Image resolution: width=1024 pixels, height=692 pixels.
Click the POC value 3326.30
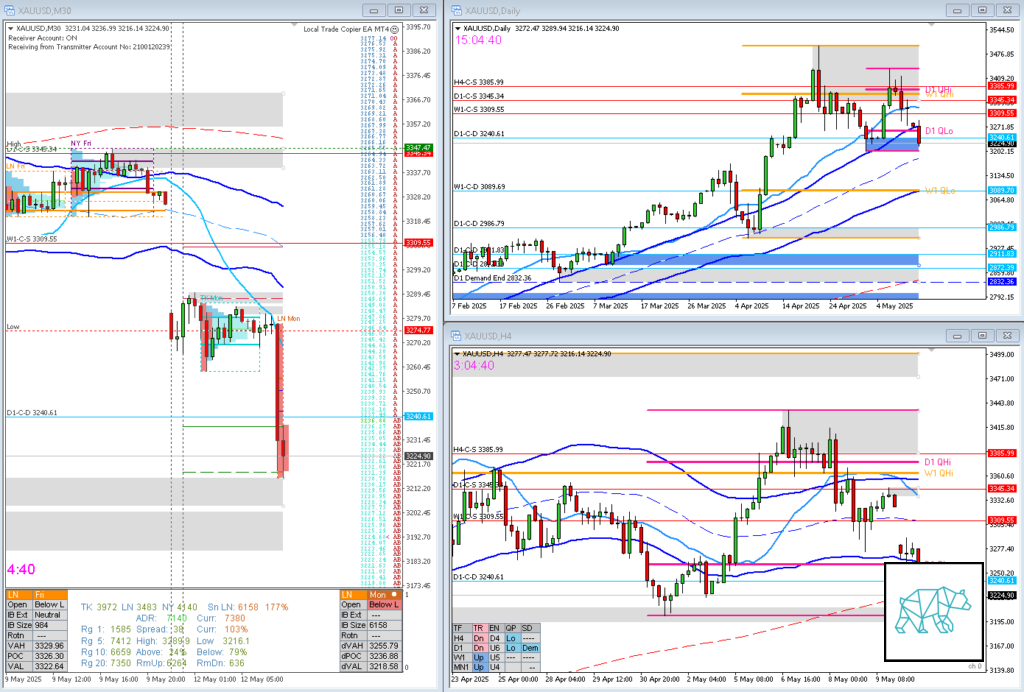50,656
